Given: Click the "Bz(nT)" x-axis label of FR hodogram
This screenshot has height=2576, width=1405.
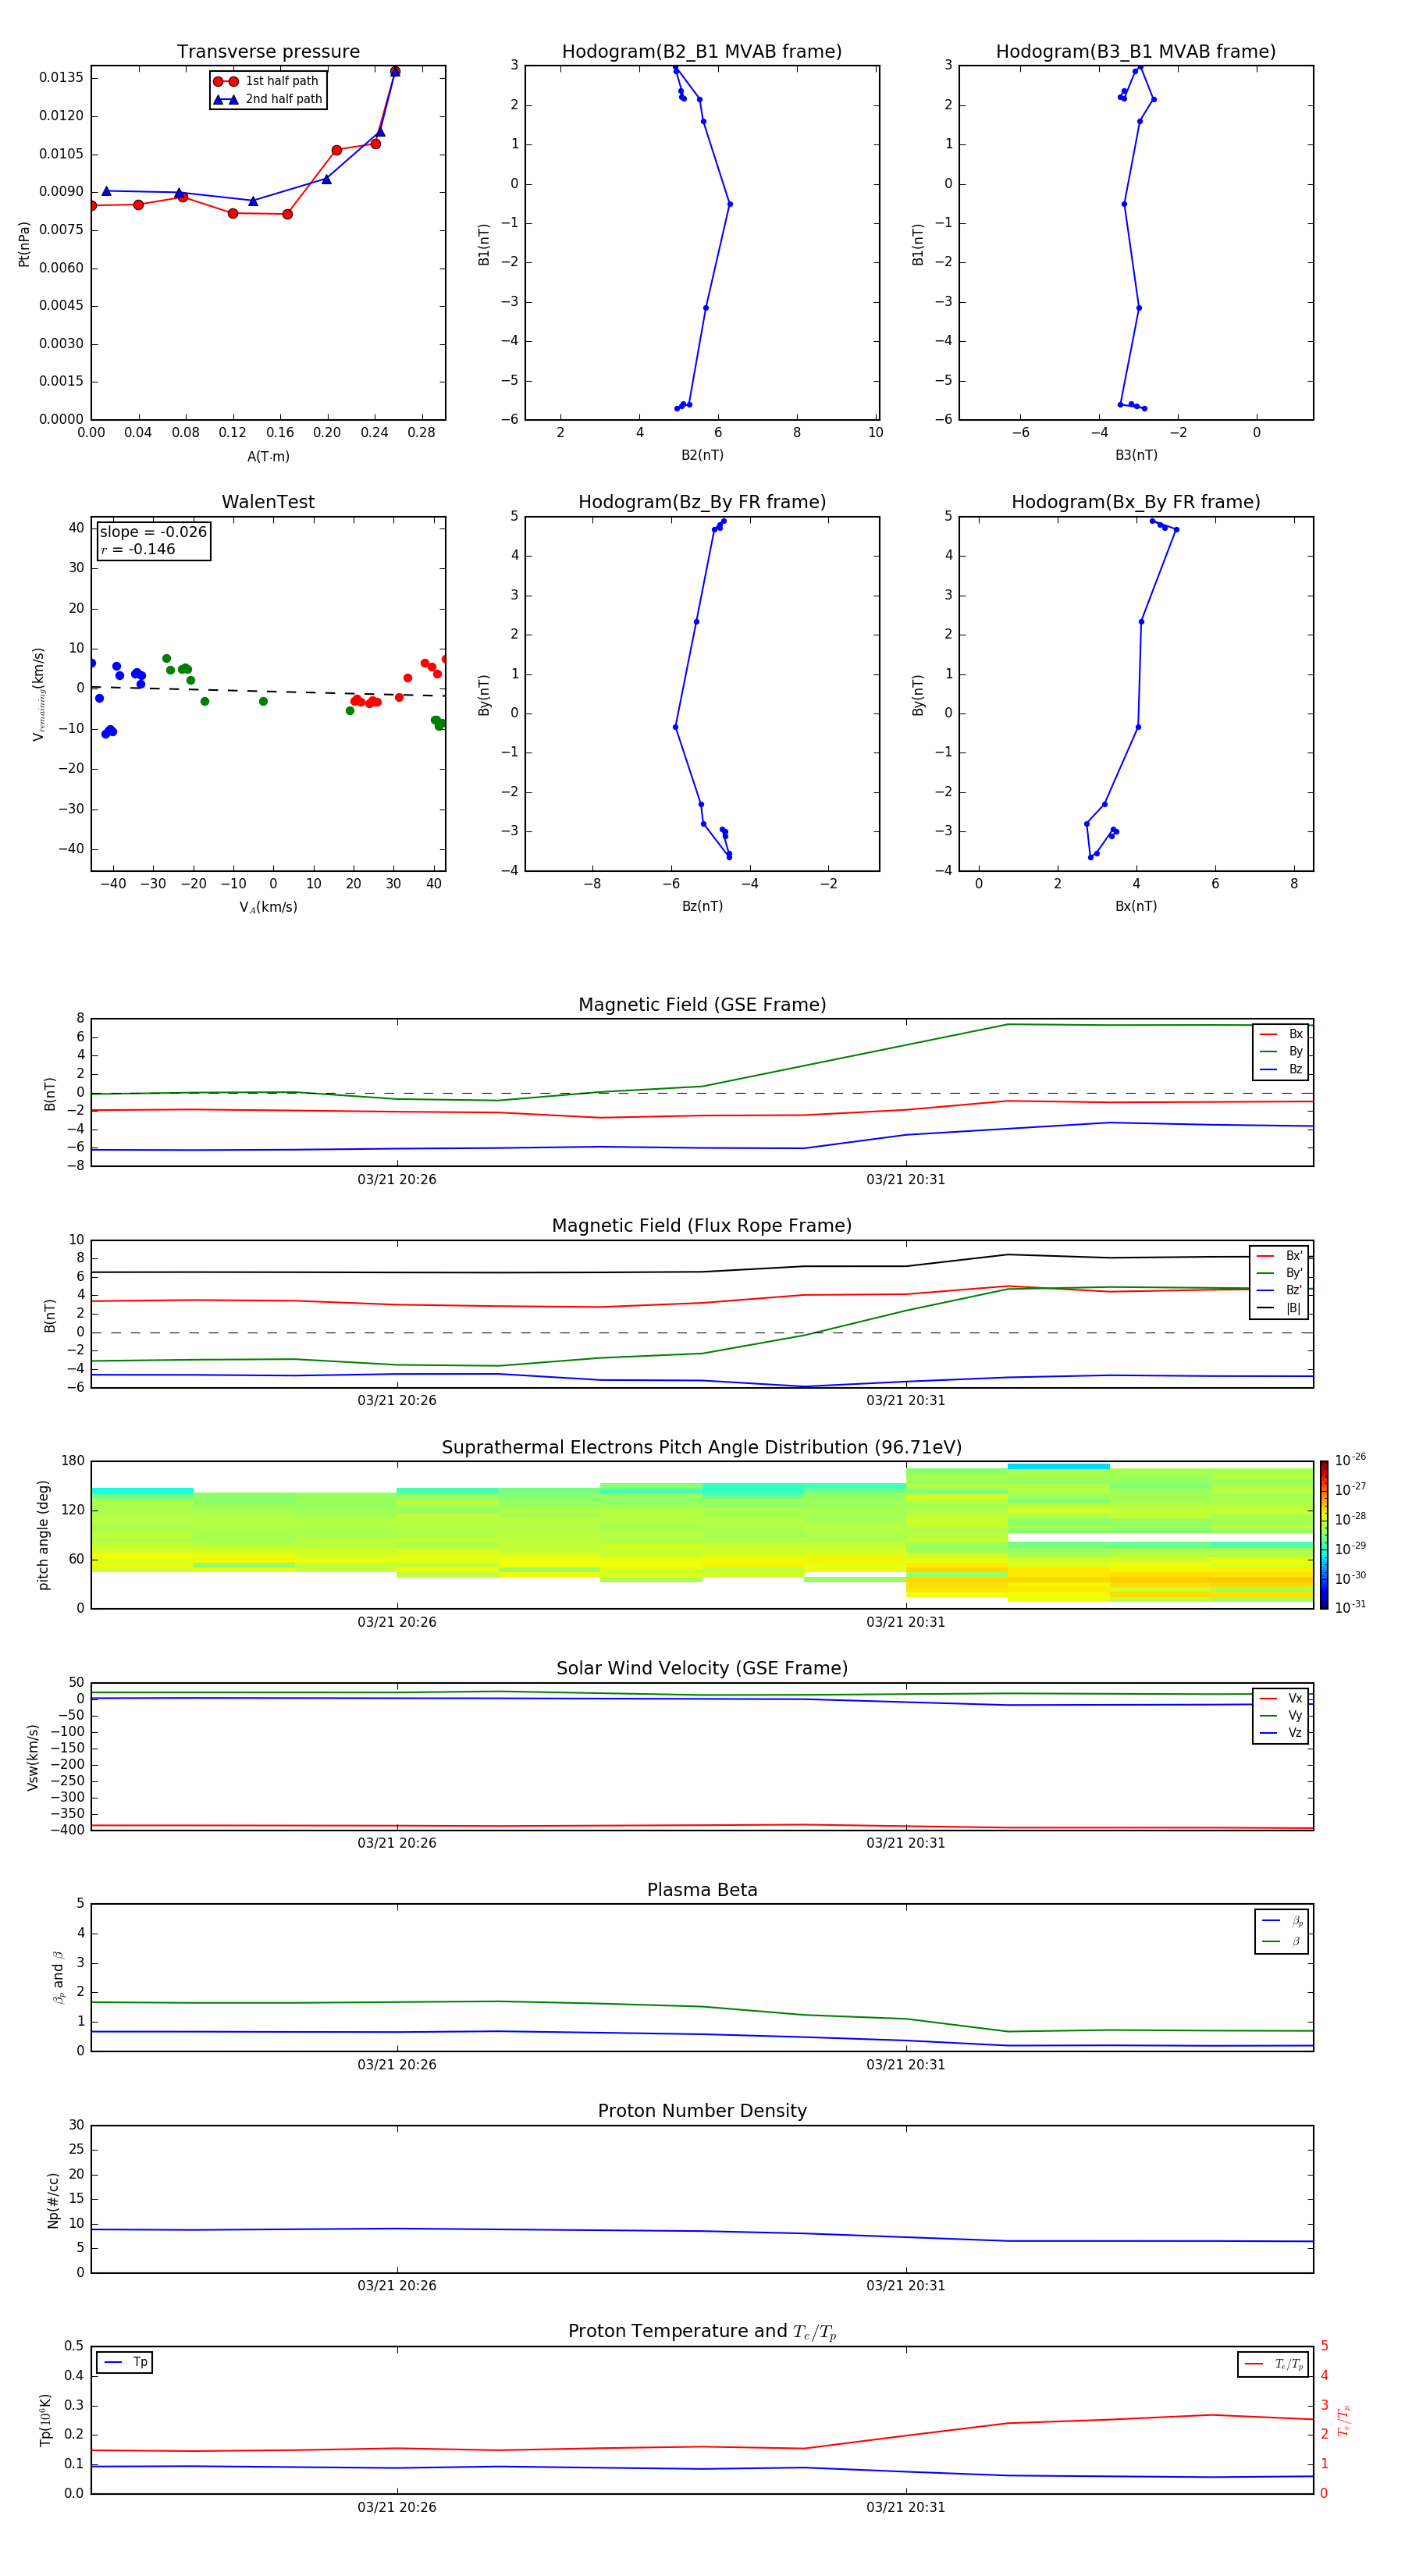Looking at the screenshot, I should 702,906.
